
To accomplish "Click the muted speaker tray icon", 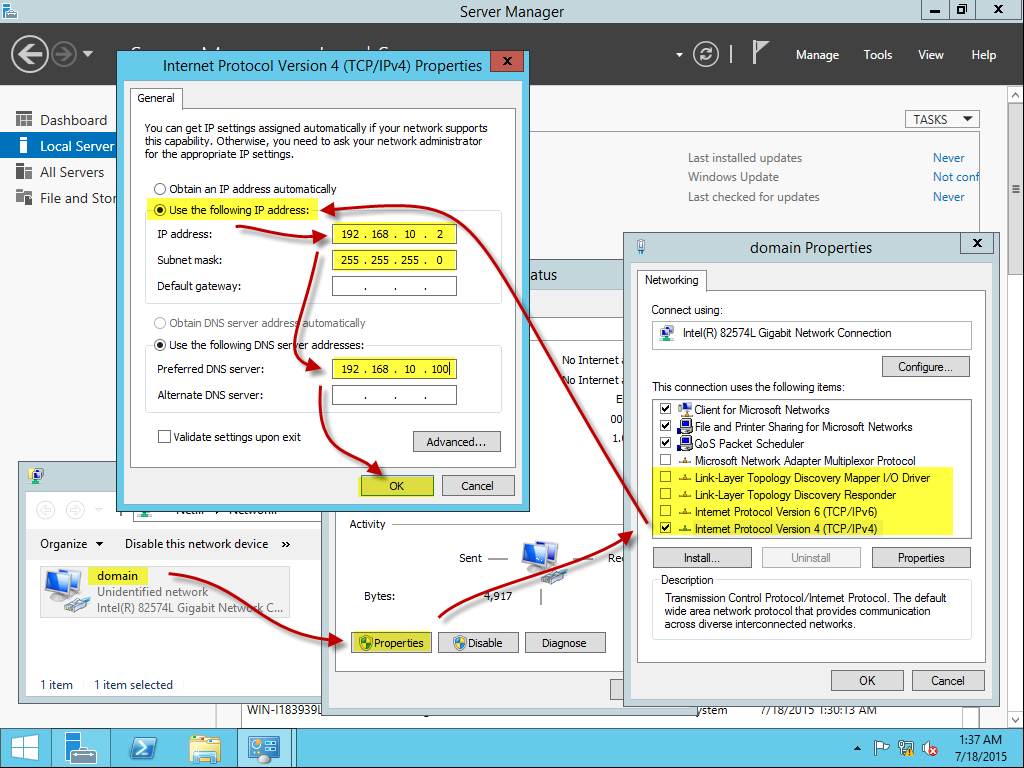I will pos(930,748).
